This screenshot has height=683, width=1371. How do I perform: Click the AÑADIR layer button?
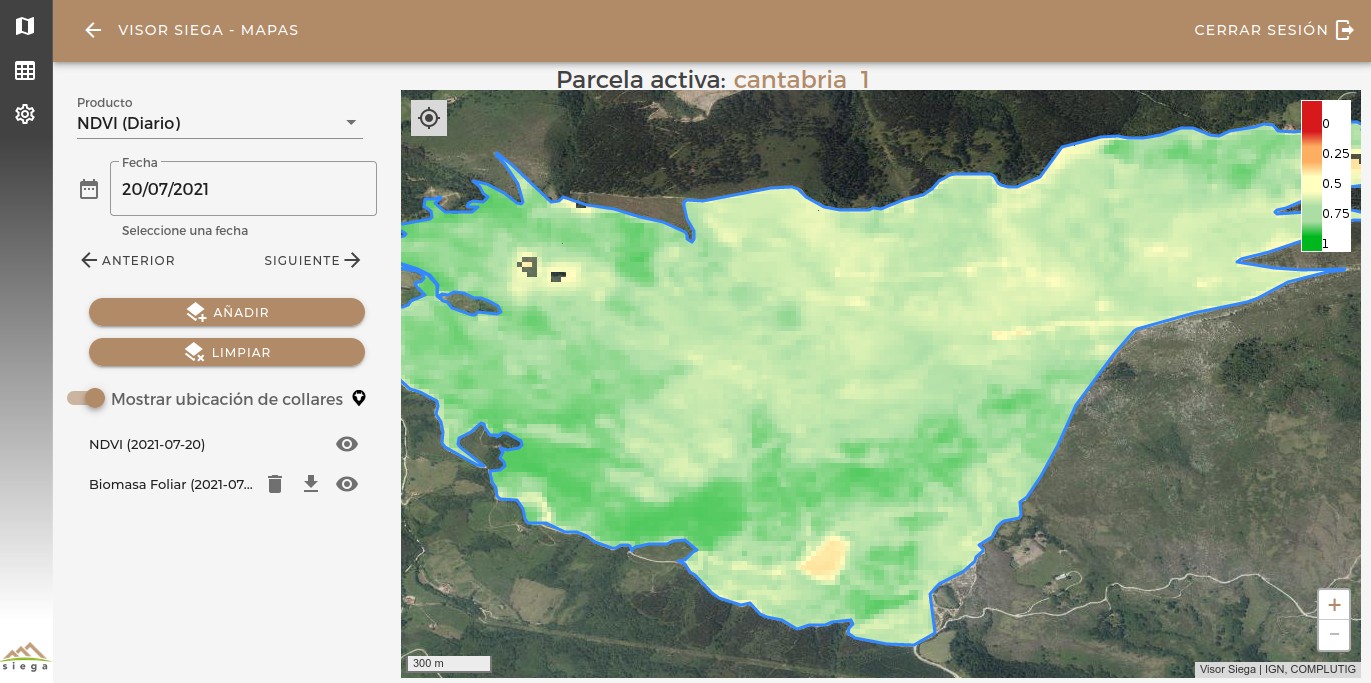click(x=227, y=312)
